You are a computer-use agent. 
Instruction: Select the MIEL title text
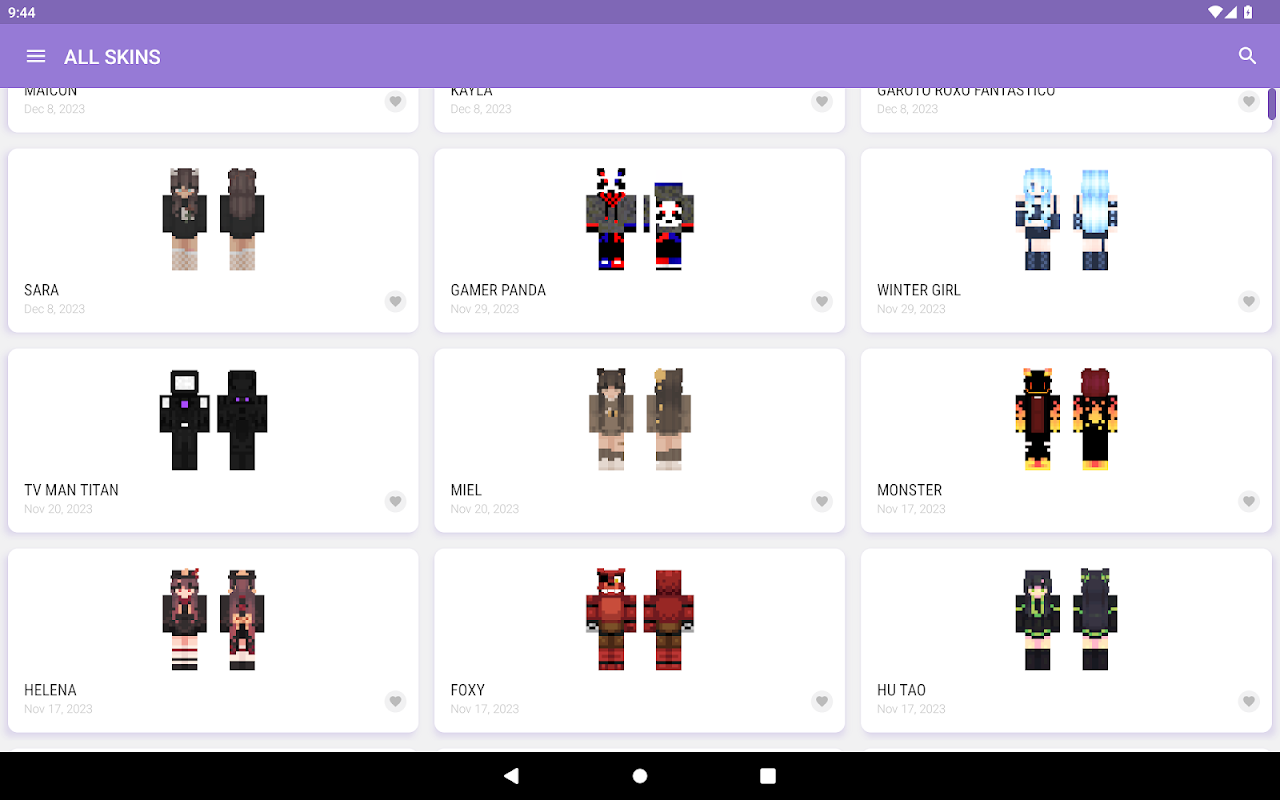pyautogui.click(x=466, y=490)
